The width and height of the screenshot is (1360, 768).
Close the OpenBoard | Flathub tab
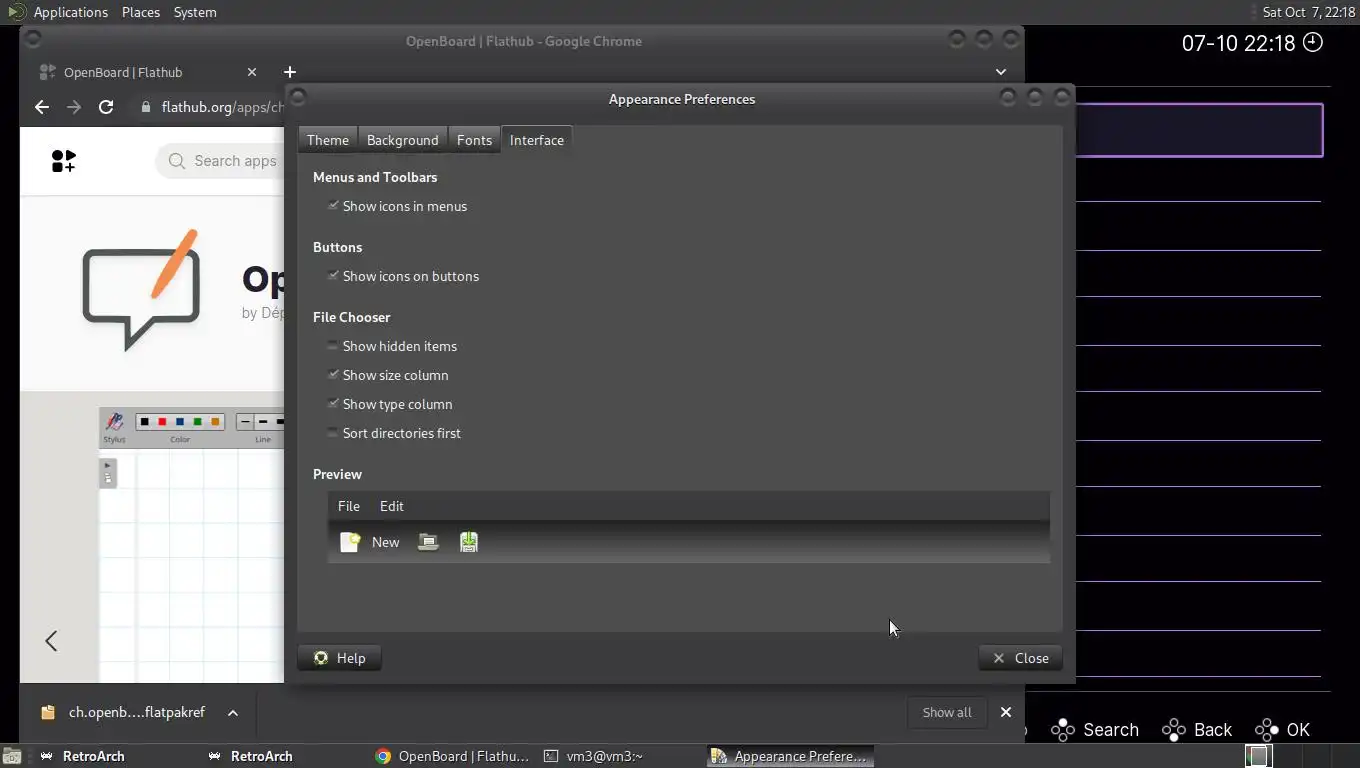252,72
